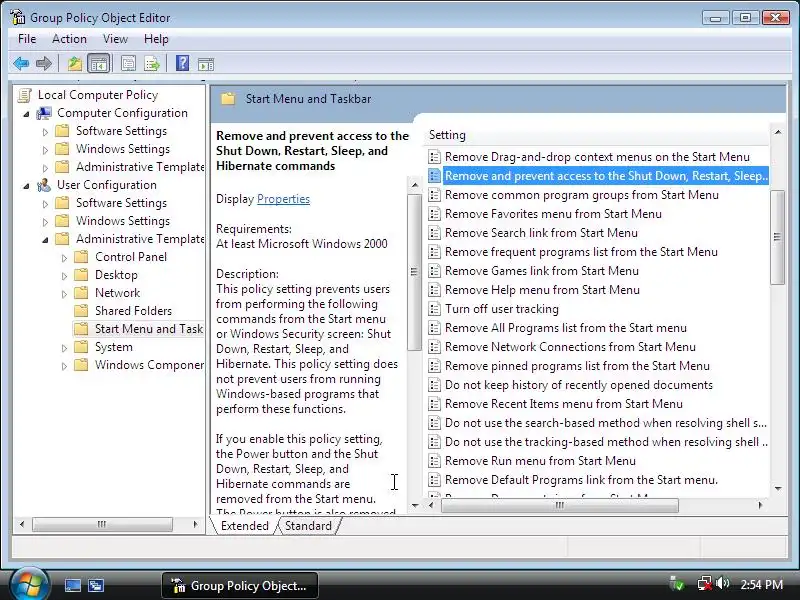Viewport: 800px width, 600px height.
Task: Open the View menu
Action: pos(115,39)
